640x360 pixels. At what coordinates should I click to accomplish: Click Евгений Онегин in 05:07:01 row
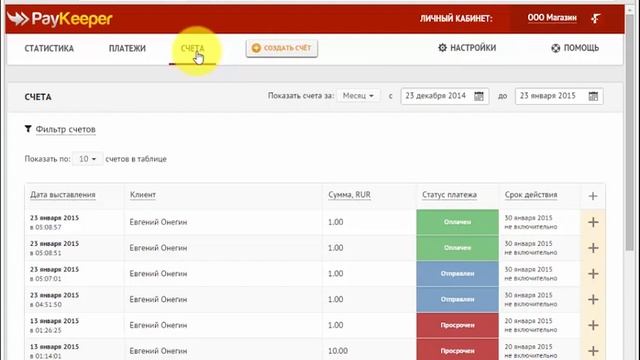point(158,273)
